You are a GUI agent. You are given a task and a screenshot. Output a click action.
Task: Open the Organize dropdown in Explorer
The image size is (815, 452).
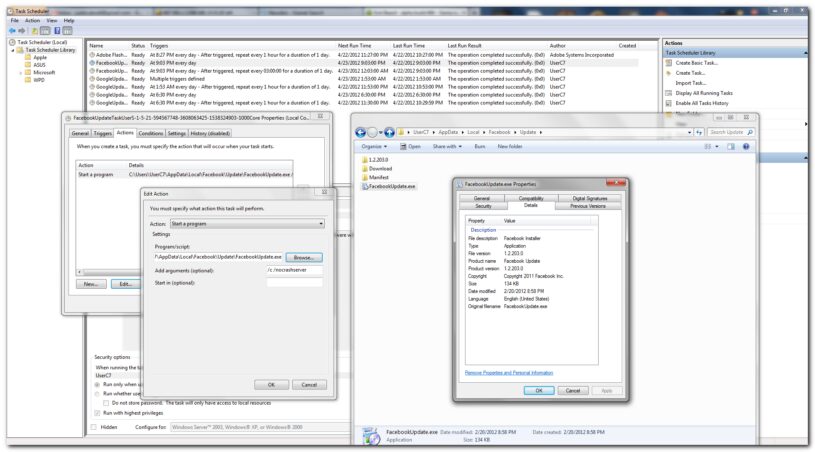coord(374,147)
